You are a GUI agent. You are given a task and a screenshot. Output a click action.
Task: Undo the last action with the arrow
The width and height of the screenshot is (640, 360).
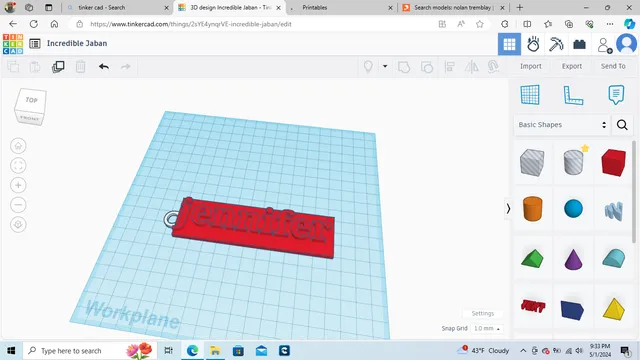click(x=104, y=67)
